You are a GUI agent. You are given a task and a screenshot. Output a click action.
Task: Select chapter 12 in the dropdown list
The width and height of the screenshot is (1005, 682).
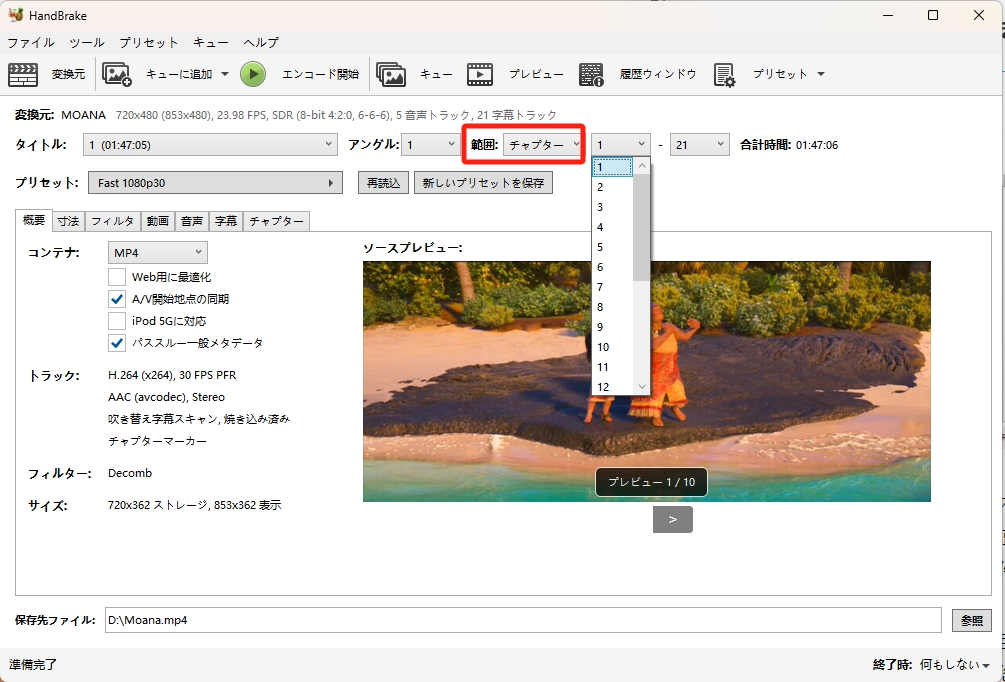coord(613,387)
